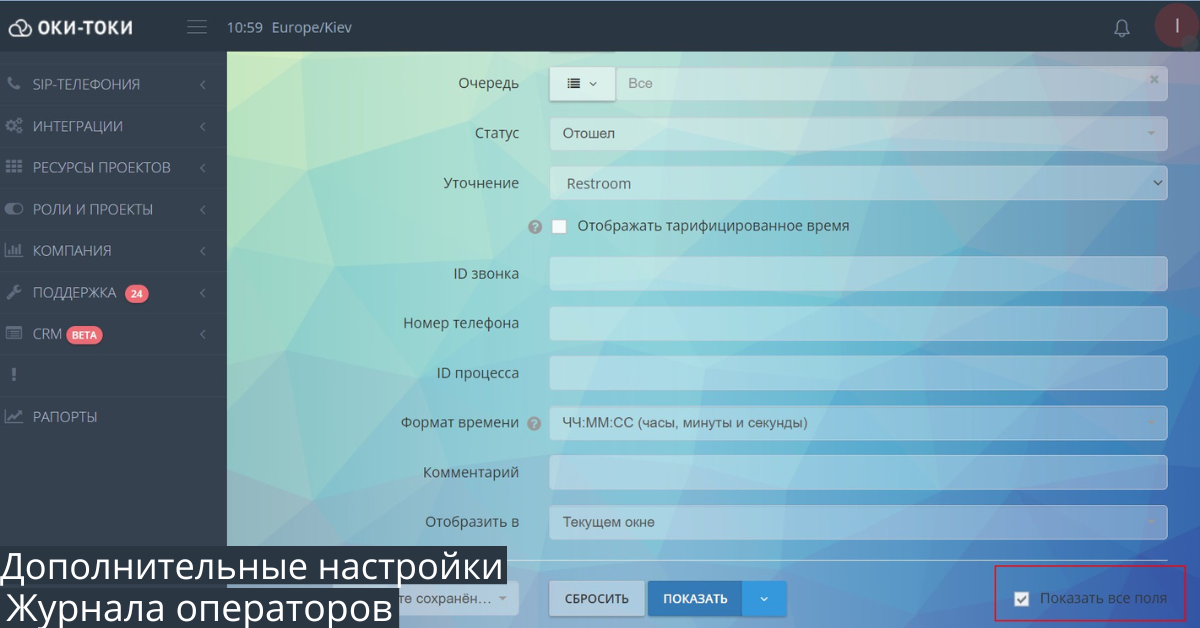Click the Ресурсы проектов grid icon

(x=14, y=167)
